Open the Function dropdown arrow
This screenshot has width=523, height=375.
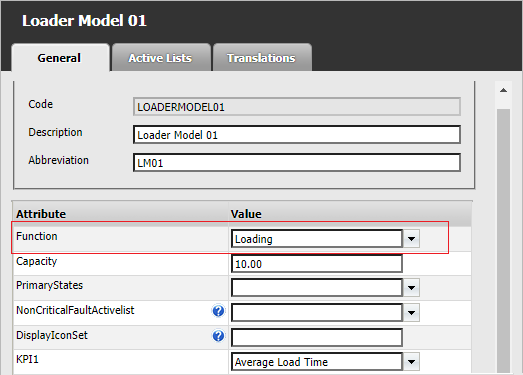pos(411,239)
